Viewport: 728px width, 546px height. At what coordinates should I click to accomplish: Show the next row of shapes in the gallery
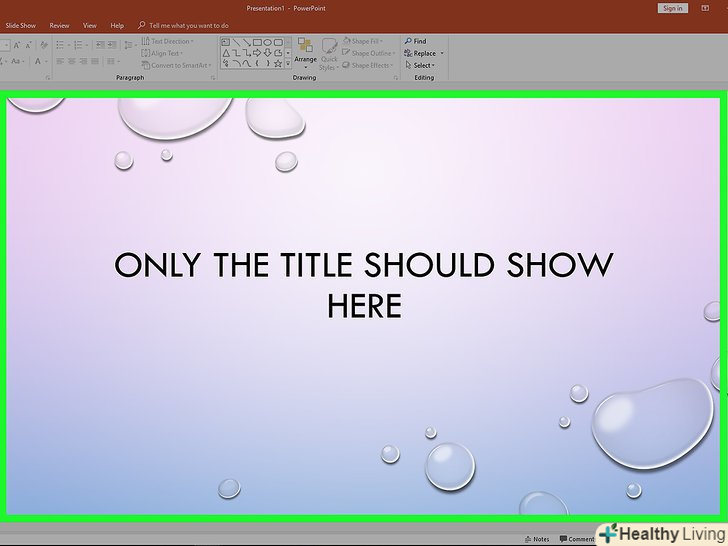pos(288,53)
